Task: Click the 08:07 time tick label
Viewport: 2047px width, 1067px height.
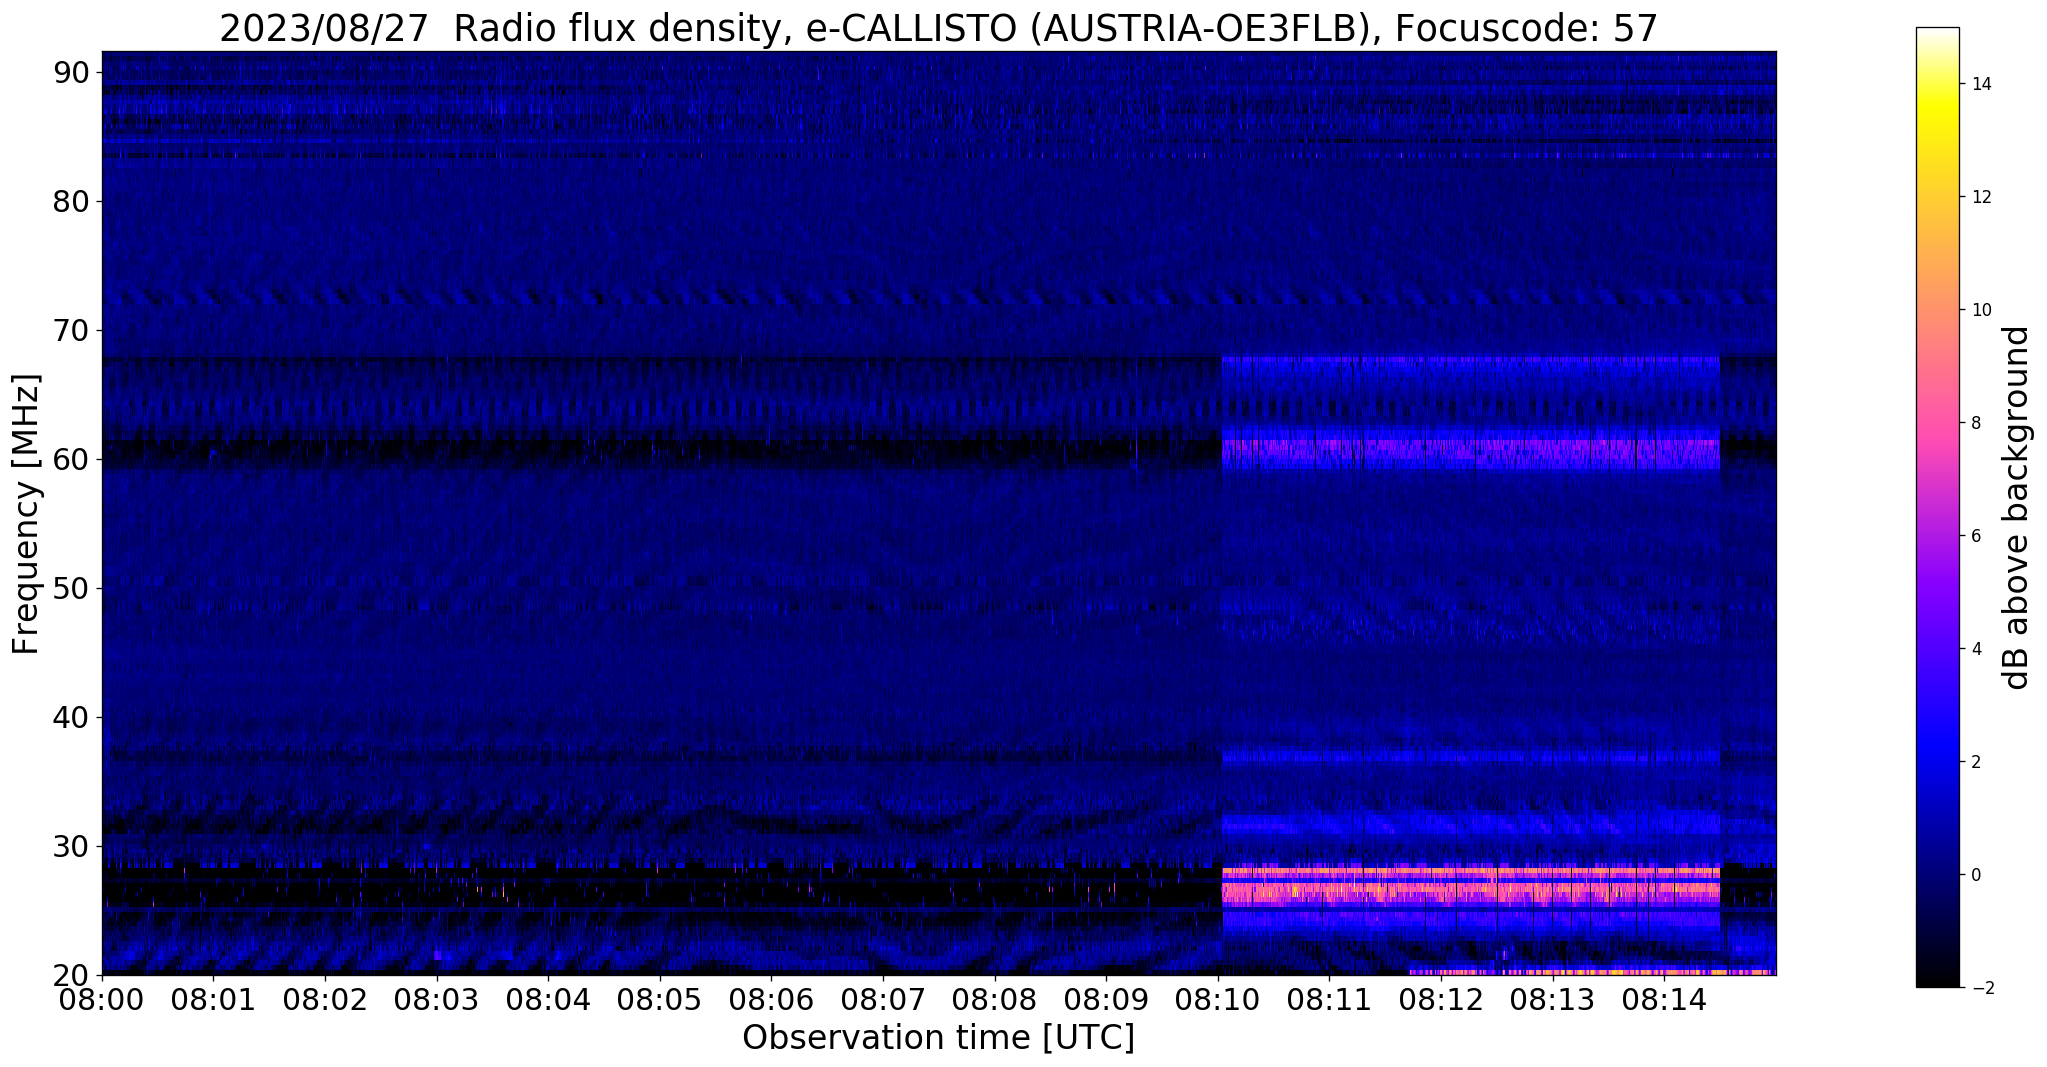Action: 883,999
